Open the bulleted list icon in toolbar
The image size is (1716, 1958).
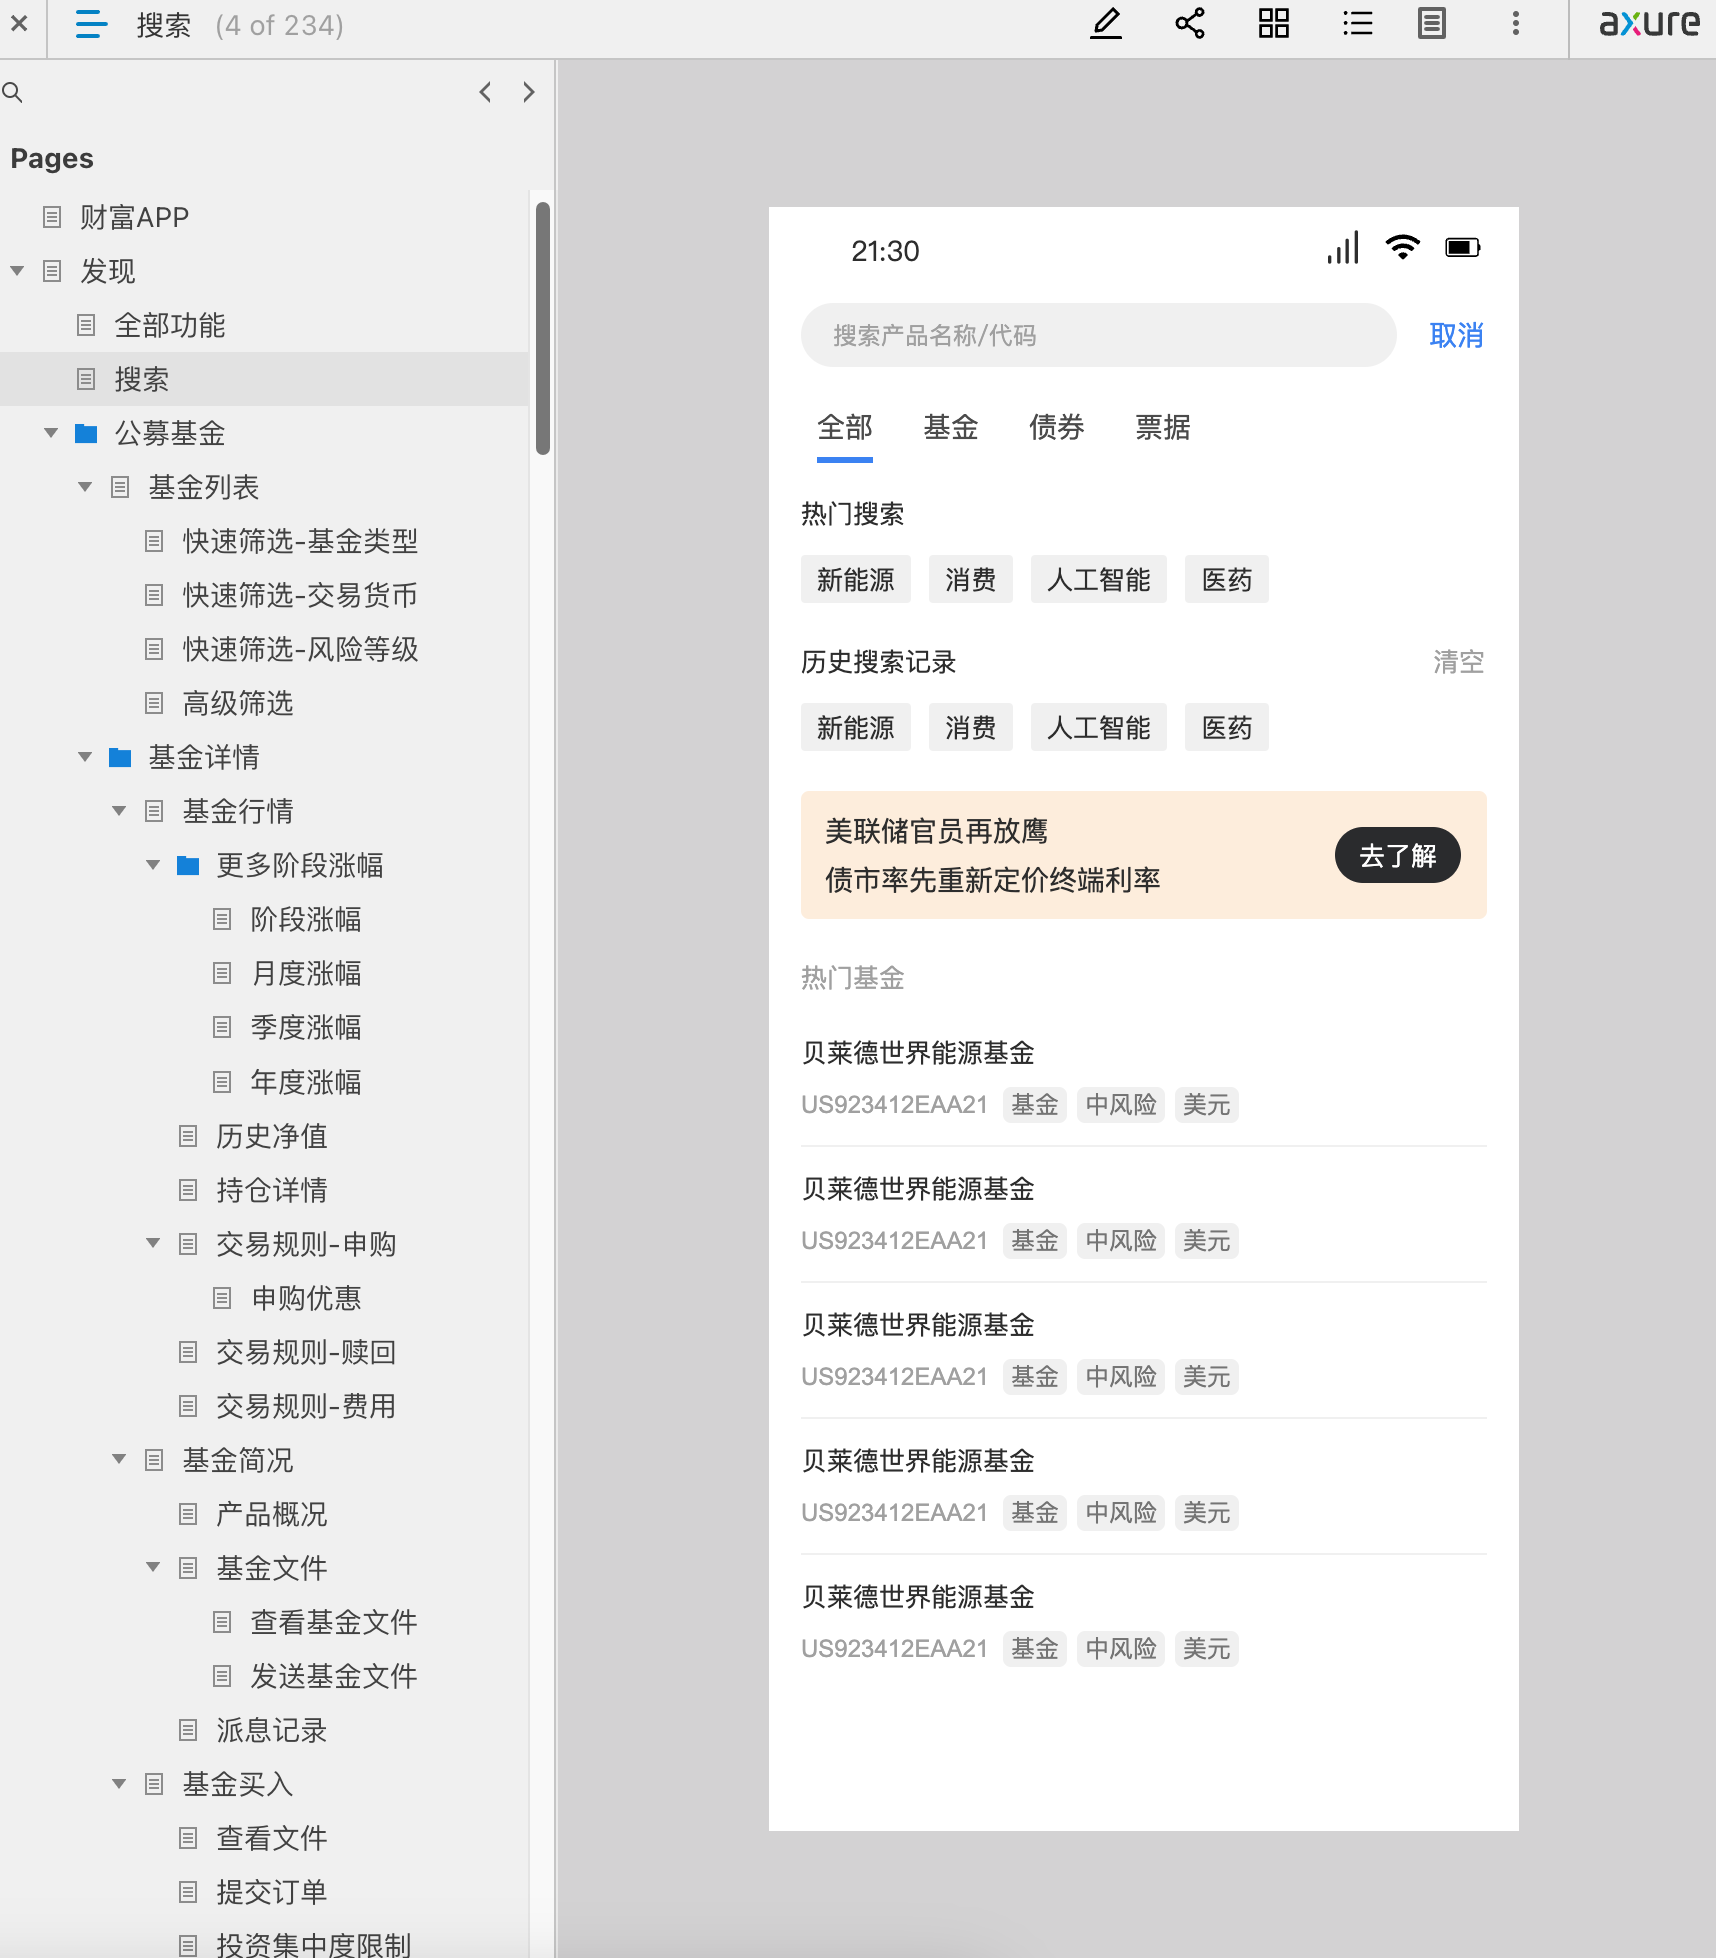(x=1357, y=24)
